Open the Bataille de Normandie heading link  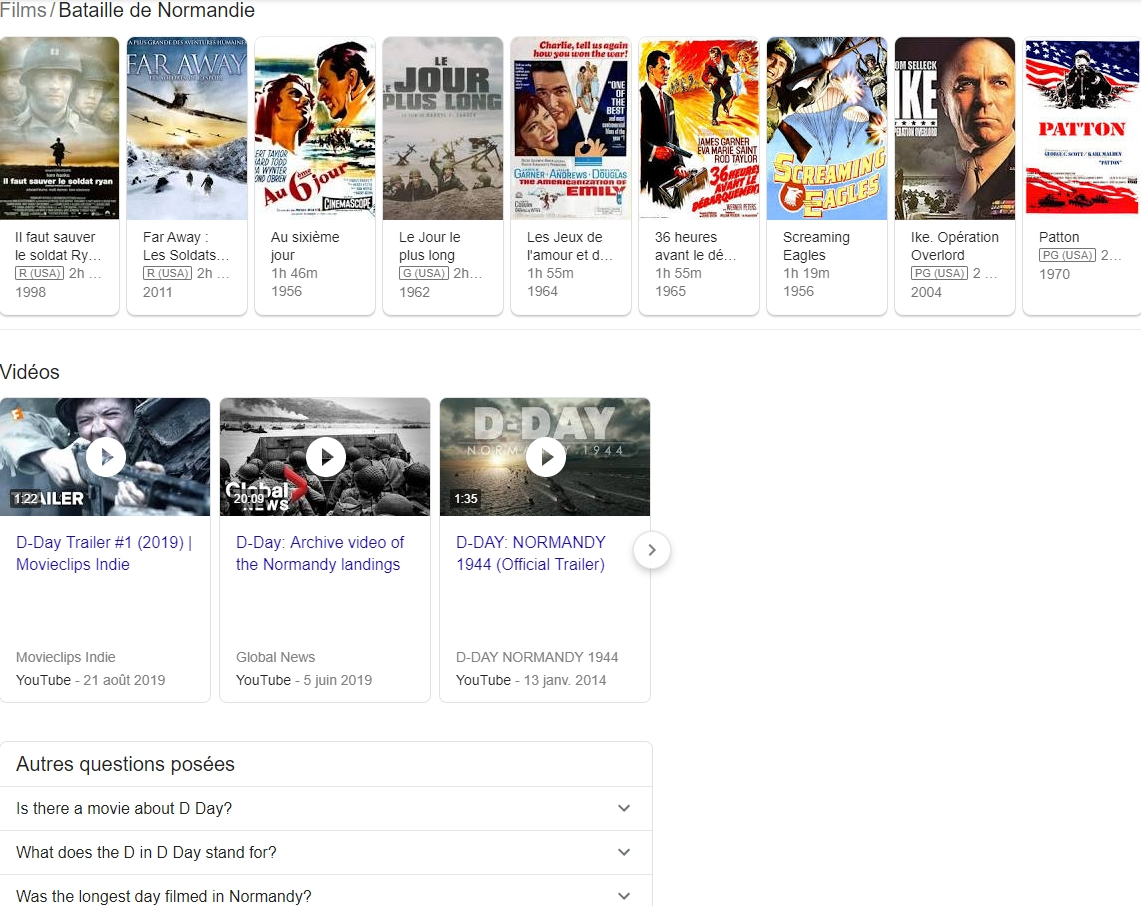pos(156,10)
